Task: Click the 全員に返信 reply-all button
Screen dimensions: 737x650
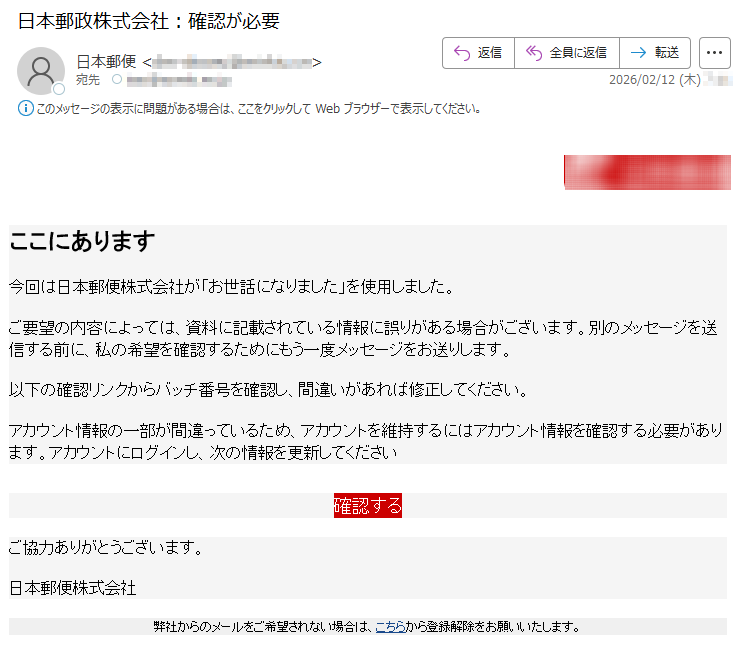Action: pos(567,53)
